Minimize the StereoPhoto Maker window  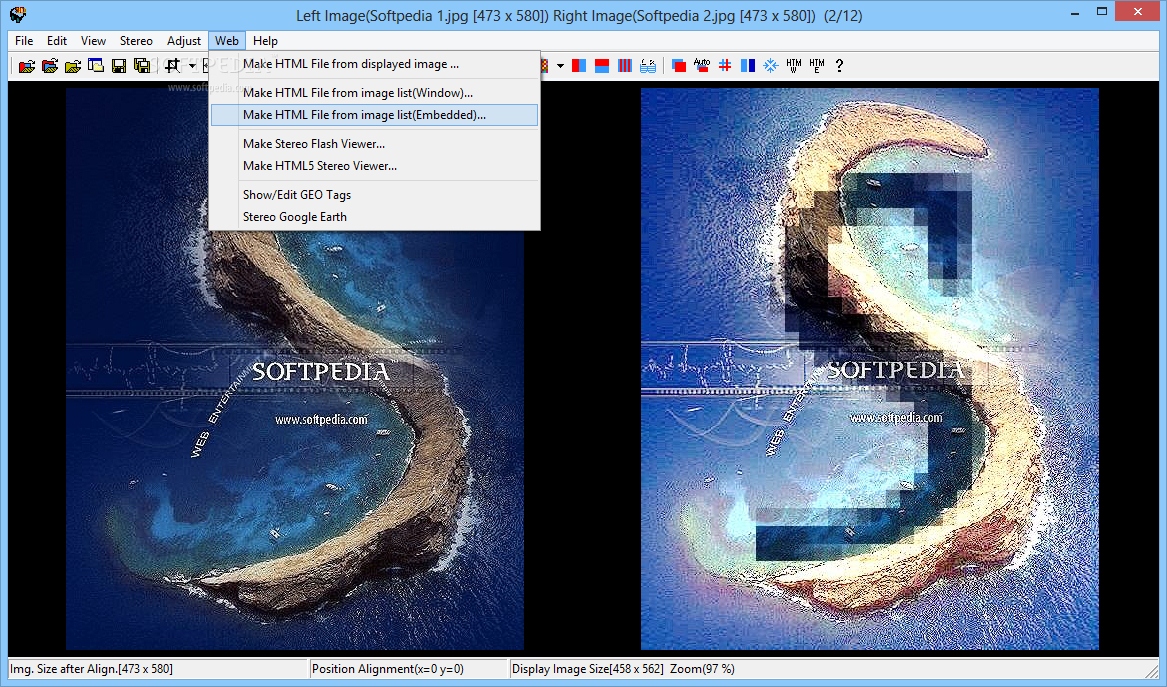1076,13
